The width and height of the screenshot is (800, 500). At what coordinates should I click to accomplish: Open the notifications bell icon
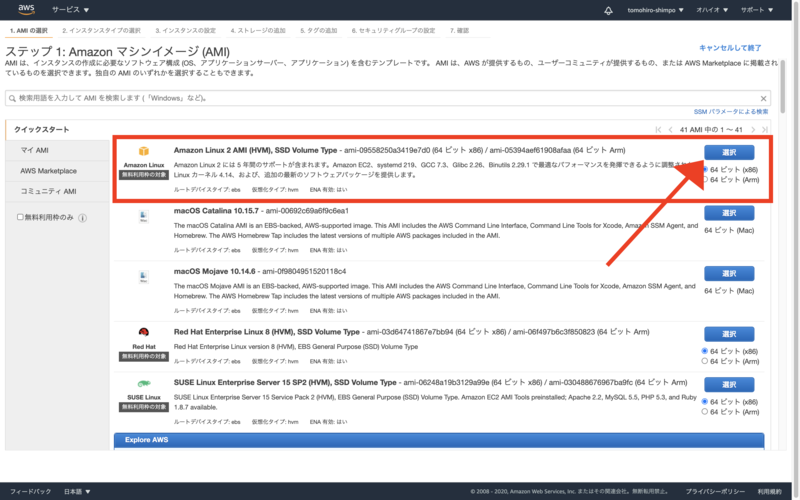point(608,10)
